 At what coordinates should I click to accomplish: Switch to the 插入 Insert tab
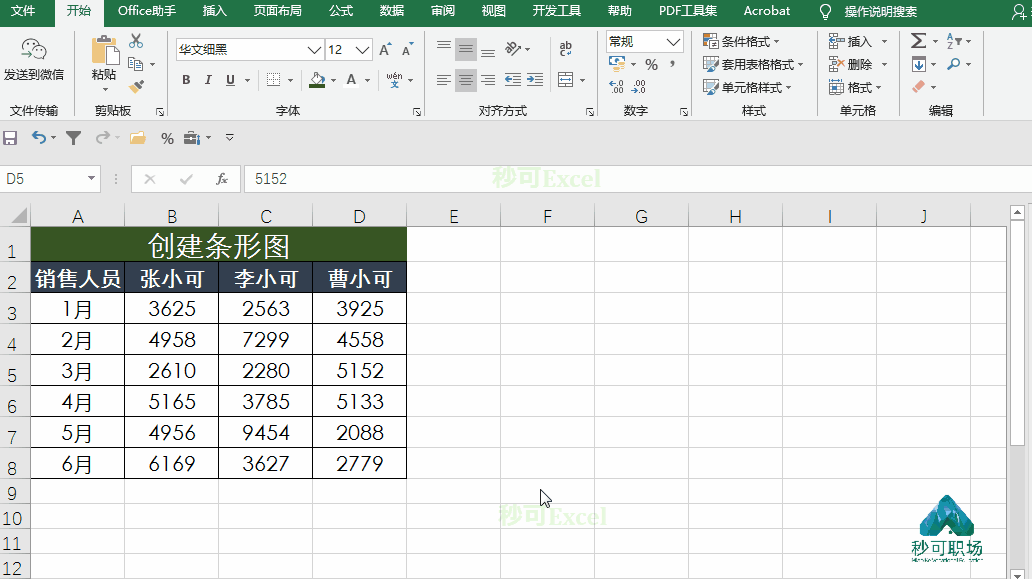coord(215,11)
